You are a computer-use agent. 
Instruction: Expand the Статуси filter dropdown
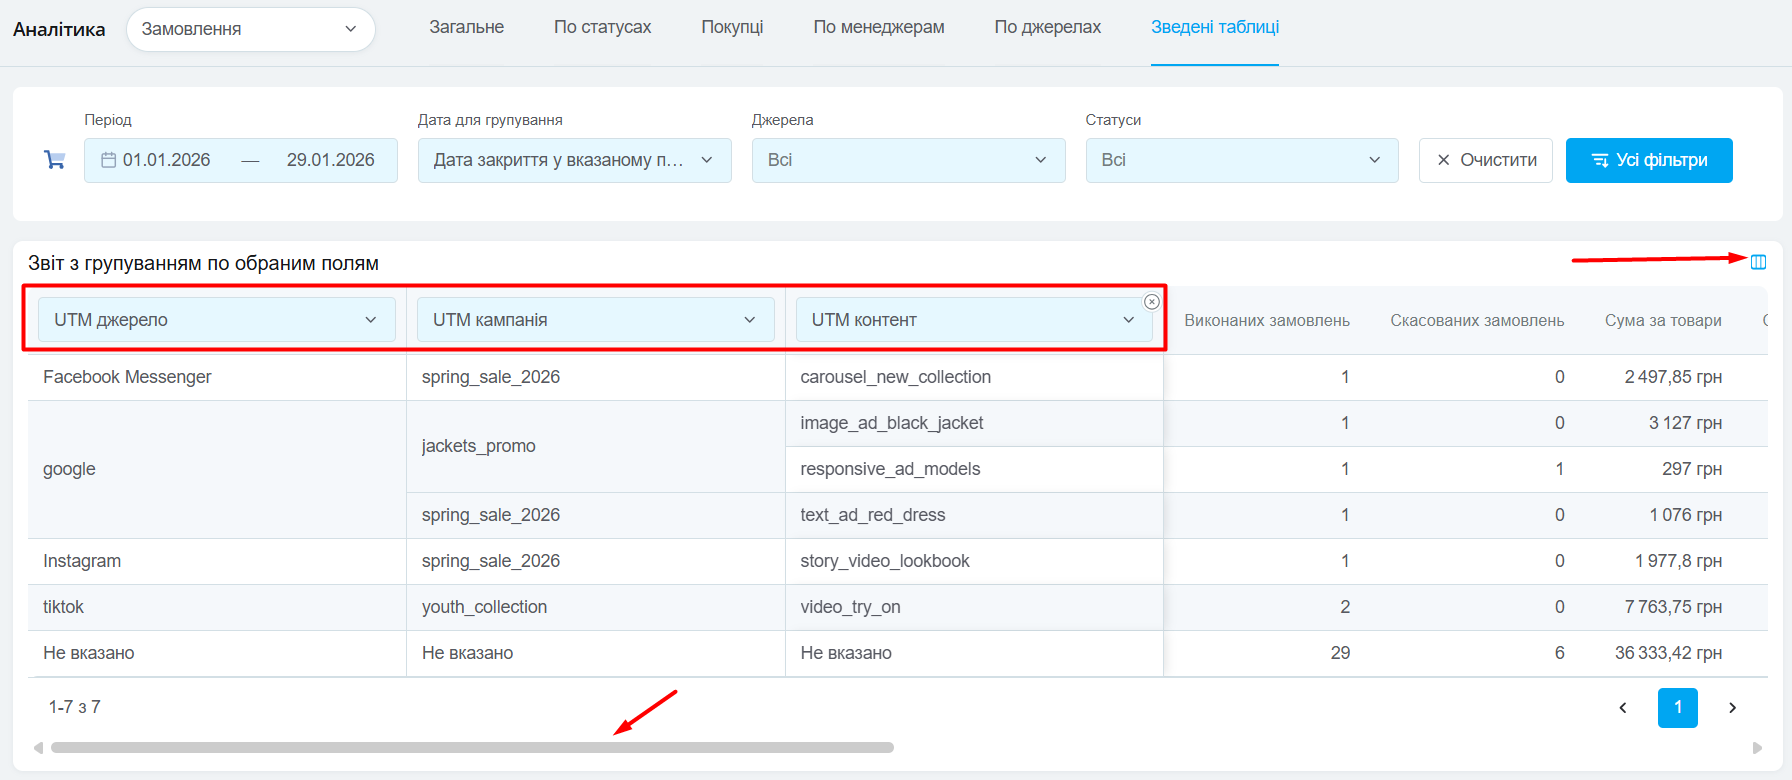(1241, 160)
